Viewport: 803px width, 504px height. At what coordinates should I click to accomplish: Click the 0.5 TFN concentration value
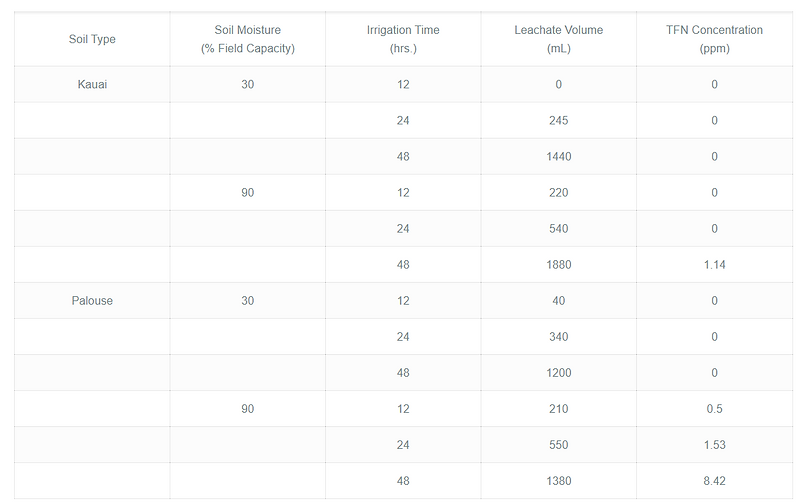pyautogui.click(x=714, y=408)
